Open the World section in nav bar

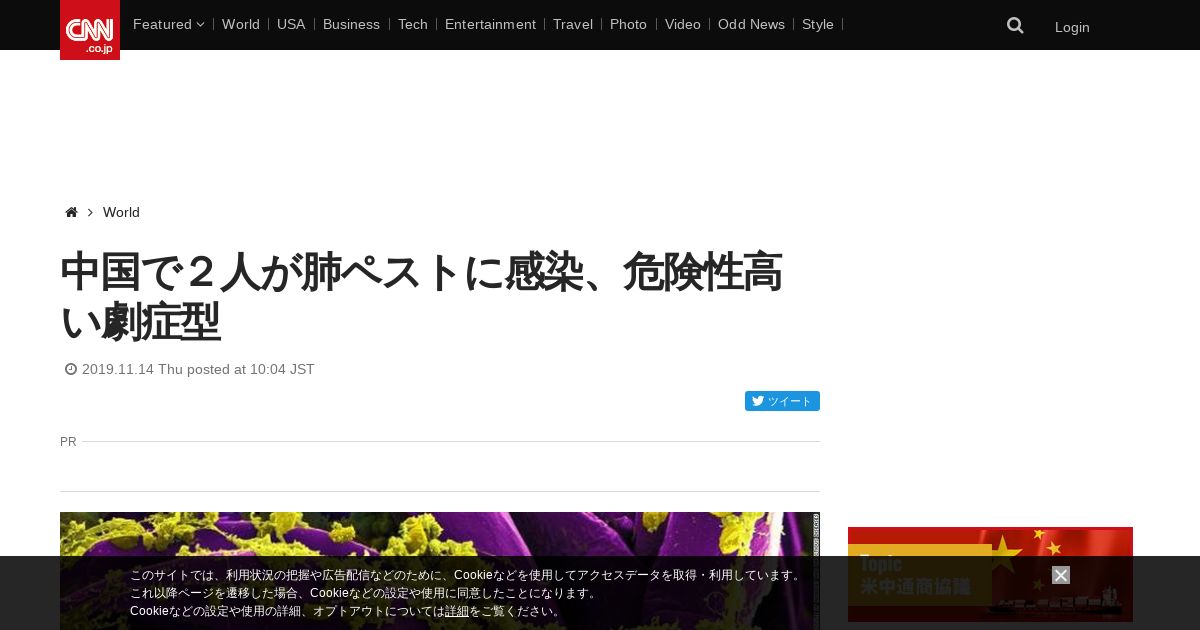[x=241, y=24]
